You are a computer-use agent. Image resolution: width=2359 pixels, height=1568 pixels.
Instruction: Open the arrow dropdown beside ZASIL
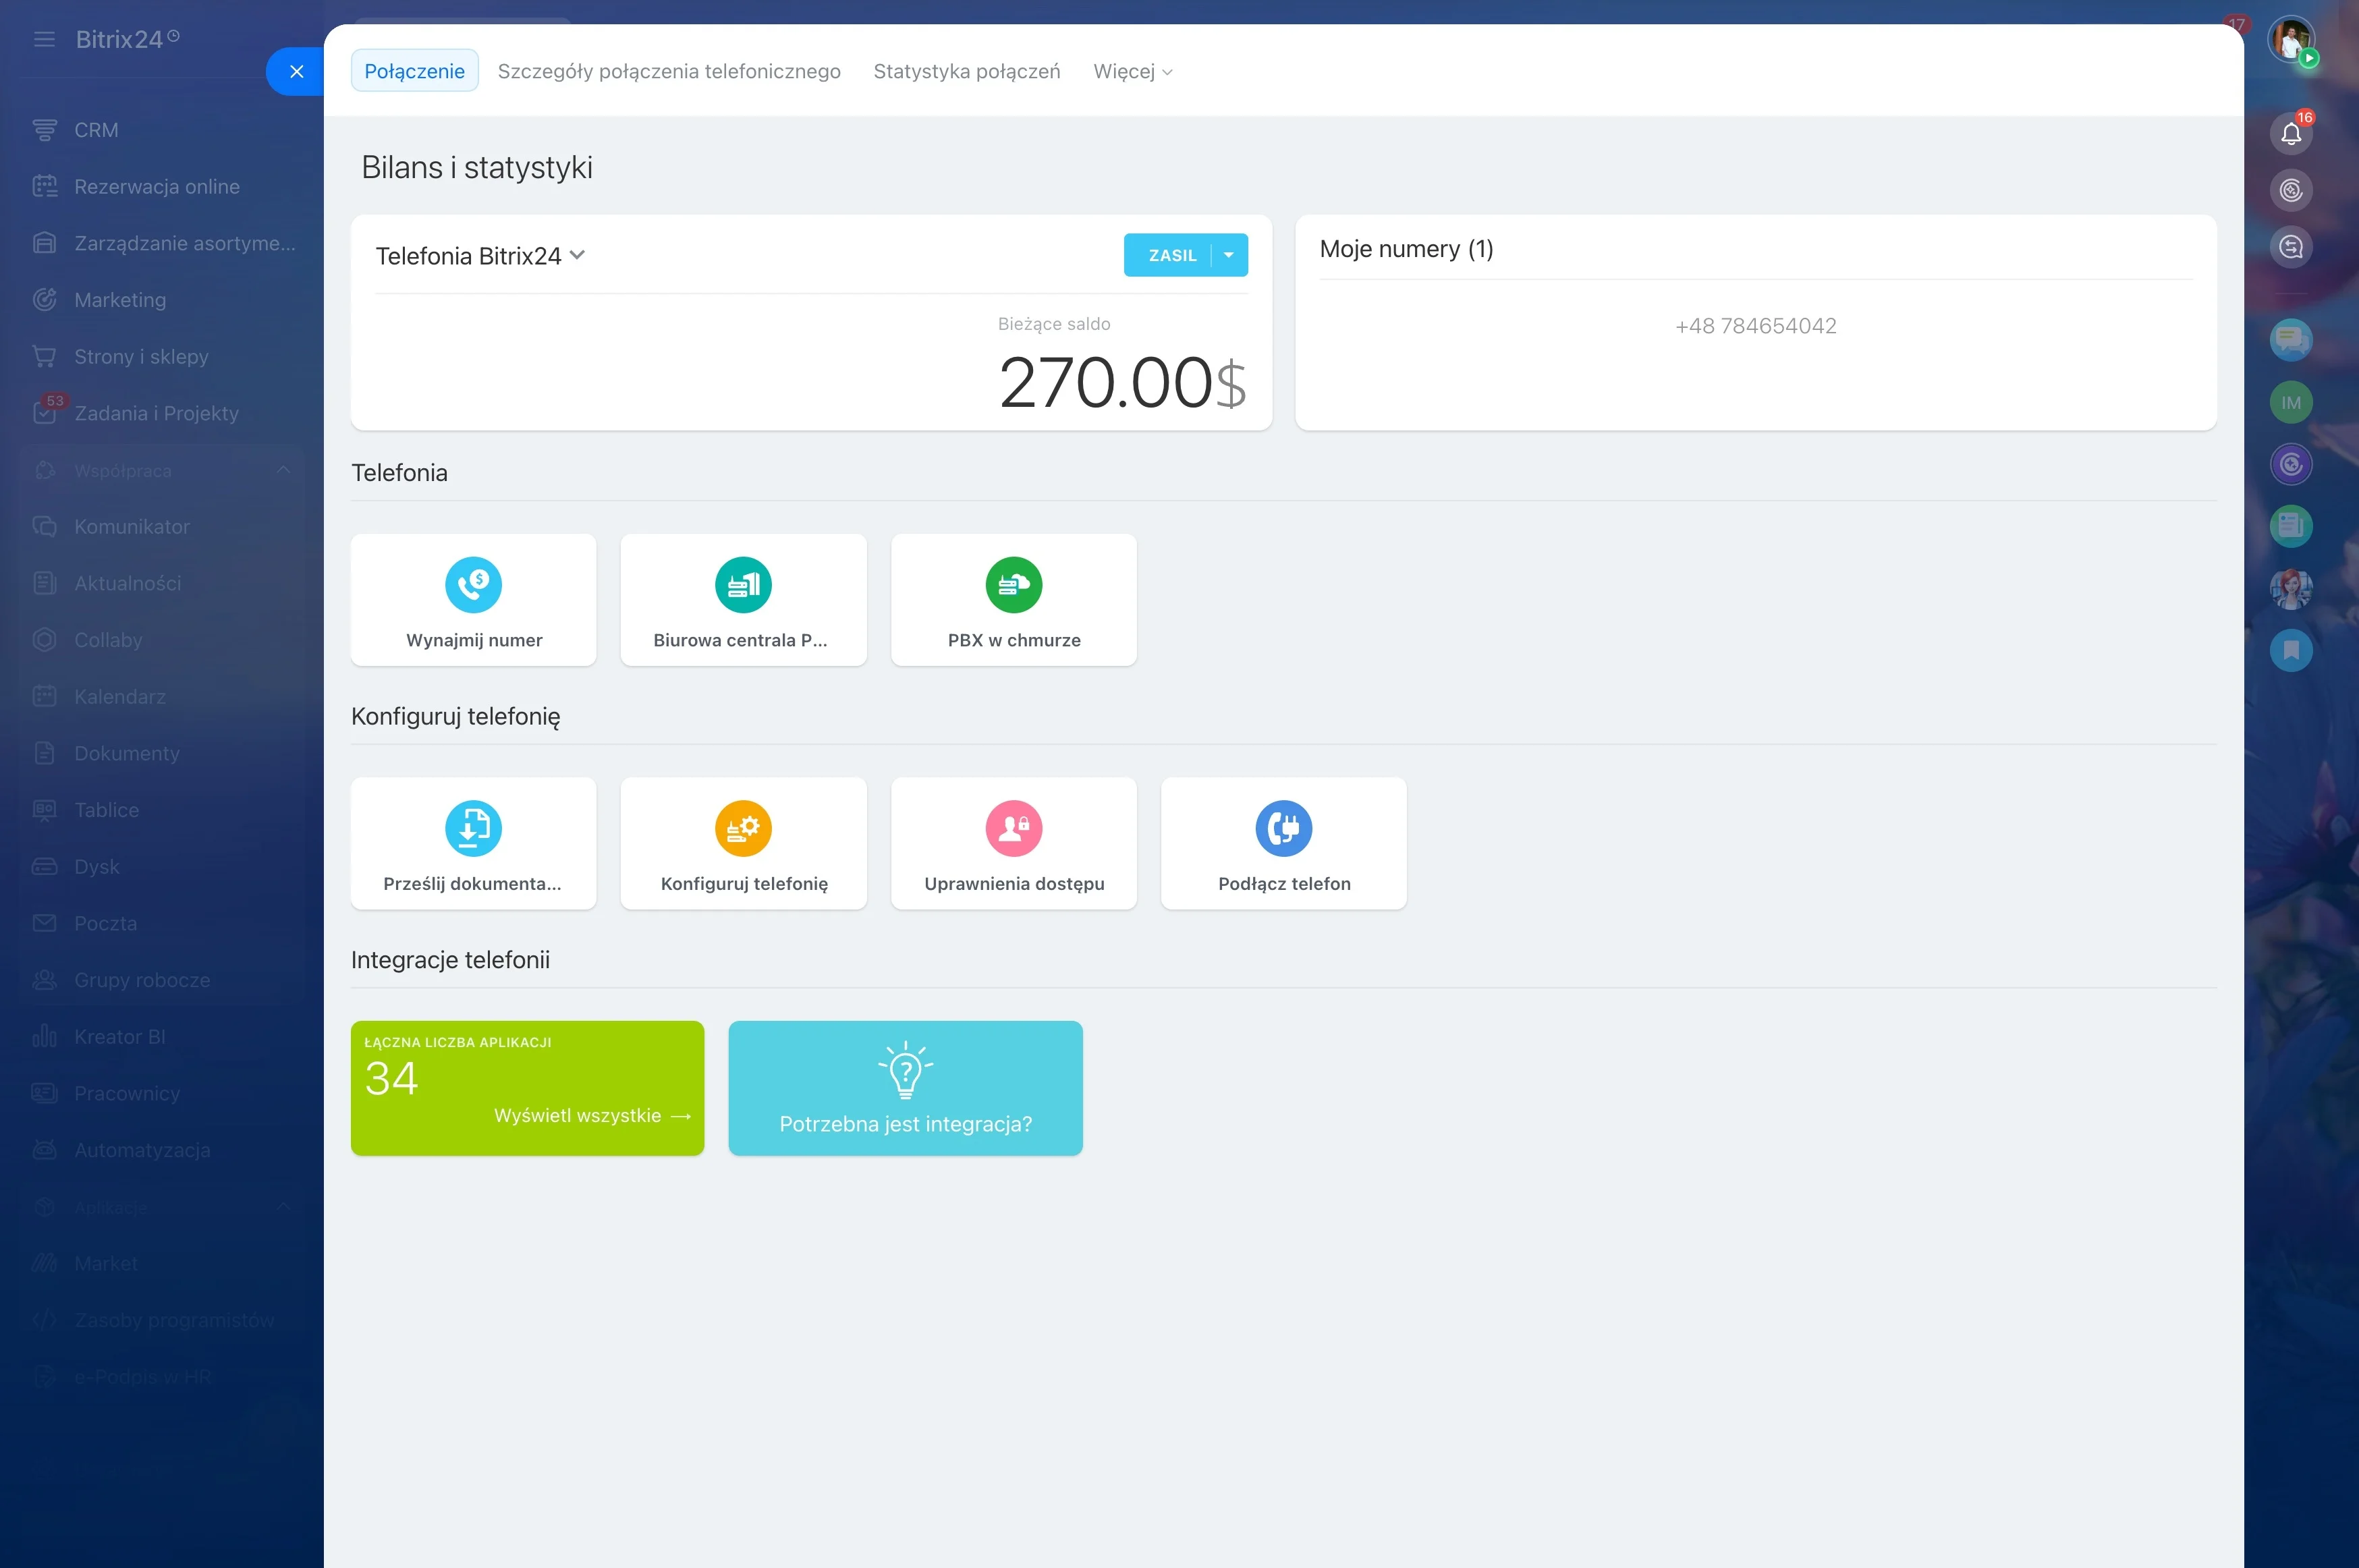click(1229, 255)
